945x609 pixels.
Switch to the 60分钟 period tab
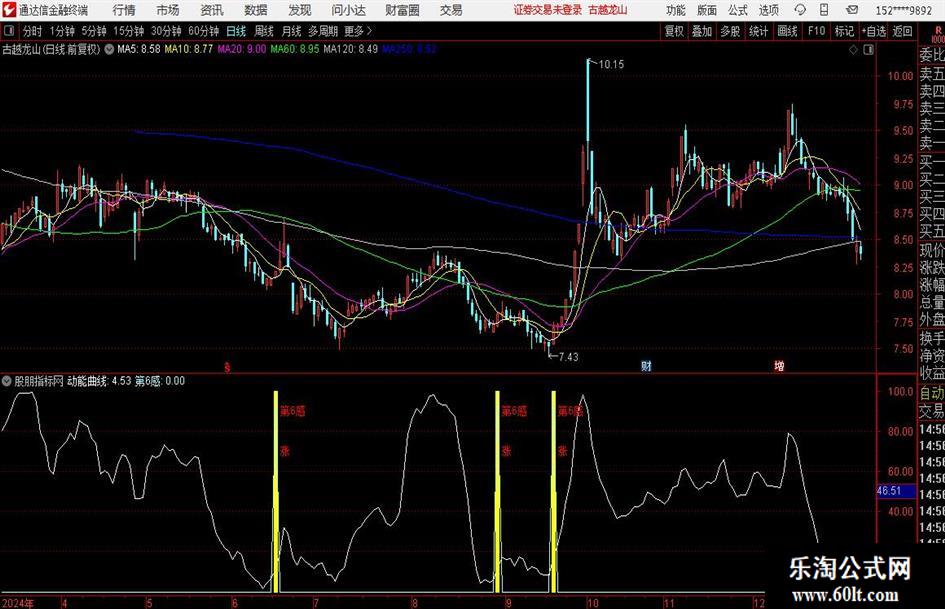[x=203, y=31]
